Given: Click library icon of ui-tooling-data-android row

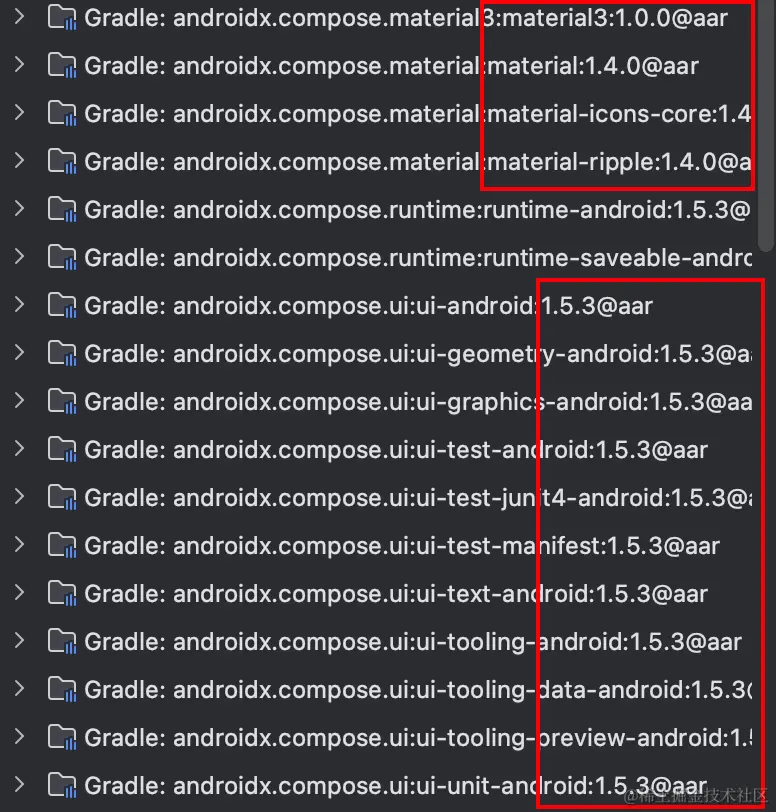Looking at the screenshot, I should coord(62,690).
